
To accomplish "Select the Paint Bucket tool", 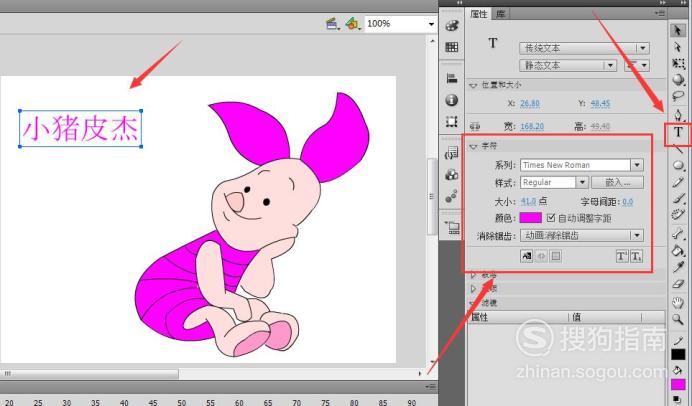I will tap(678, 251).
